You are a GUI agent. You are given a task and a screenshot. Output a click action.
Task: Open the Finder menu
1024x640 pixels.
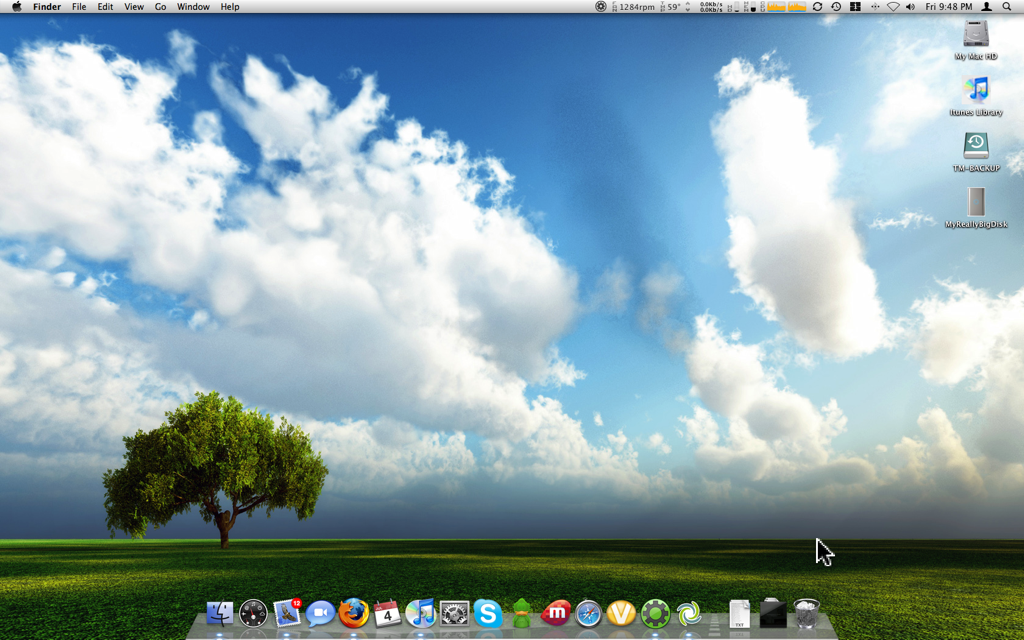click(47, 7)
